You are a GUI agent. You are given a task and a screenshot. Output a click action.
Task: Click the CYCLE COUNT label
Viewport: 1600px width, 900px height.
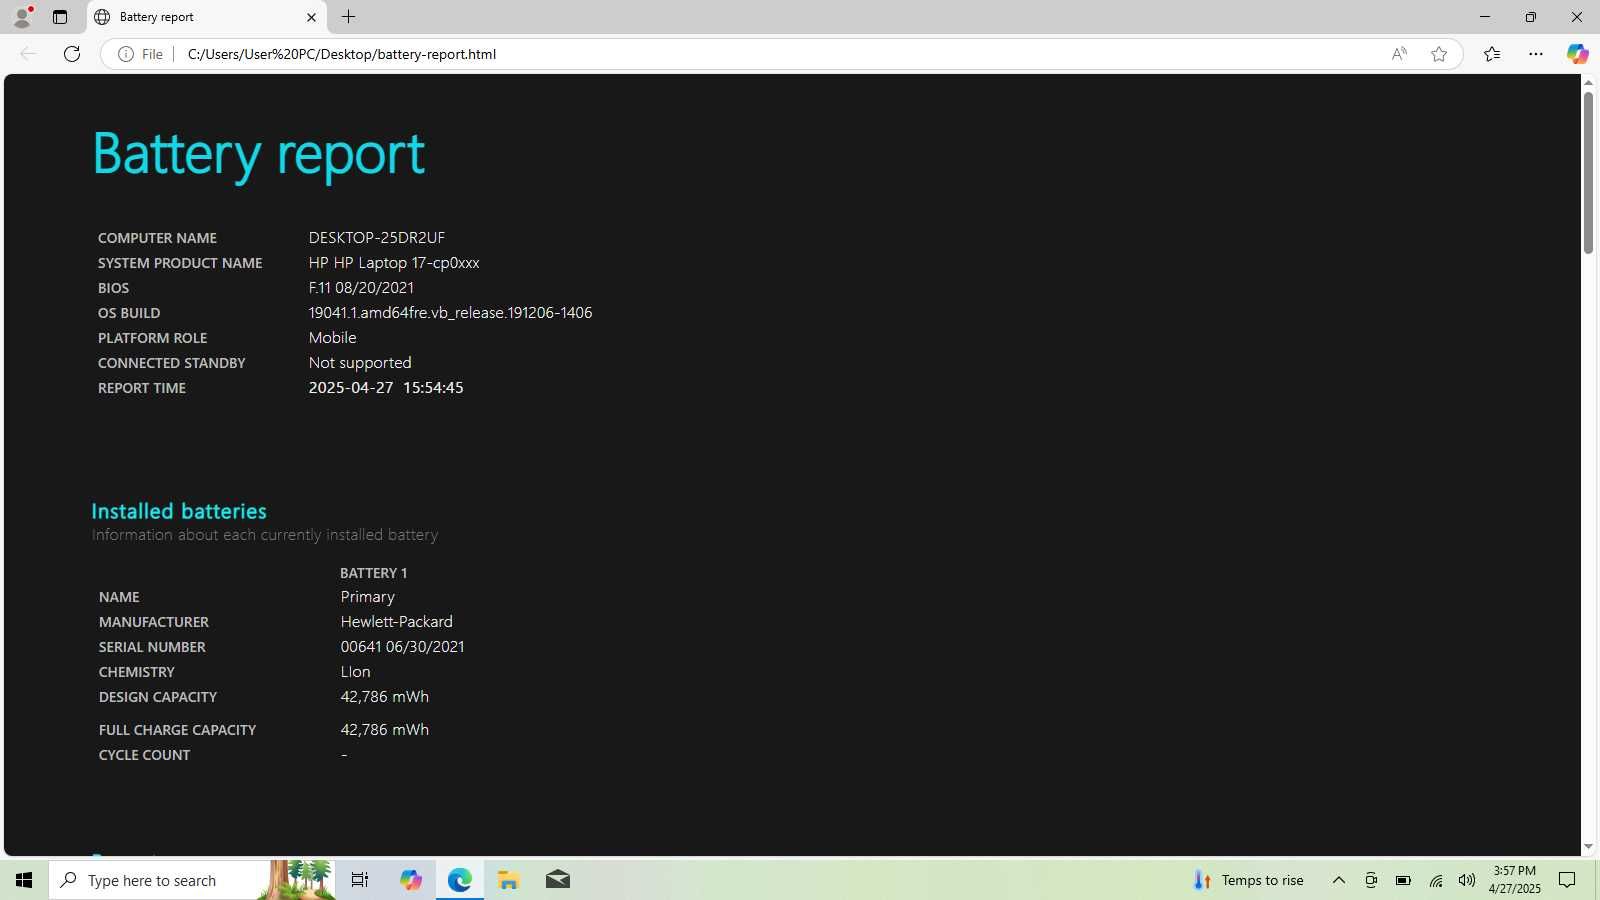tap(144, 755)
